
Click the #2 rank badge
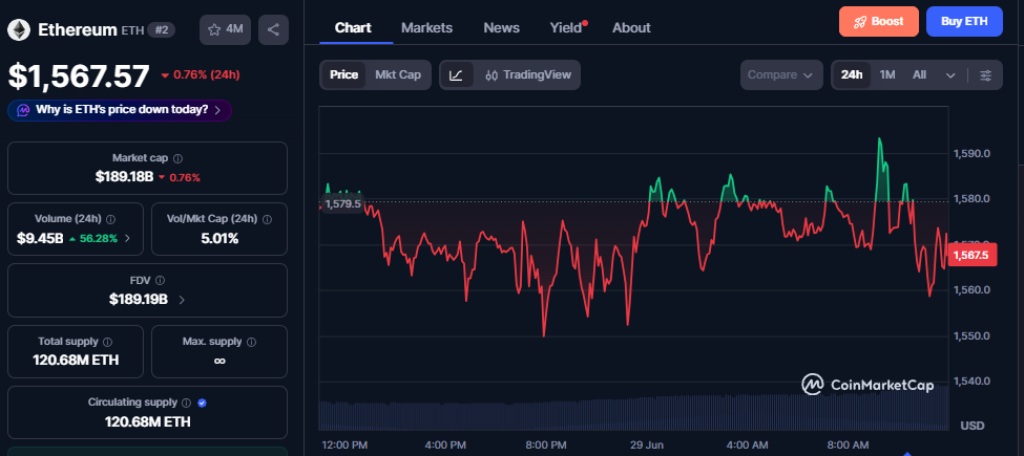click(161, 29)
